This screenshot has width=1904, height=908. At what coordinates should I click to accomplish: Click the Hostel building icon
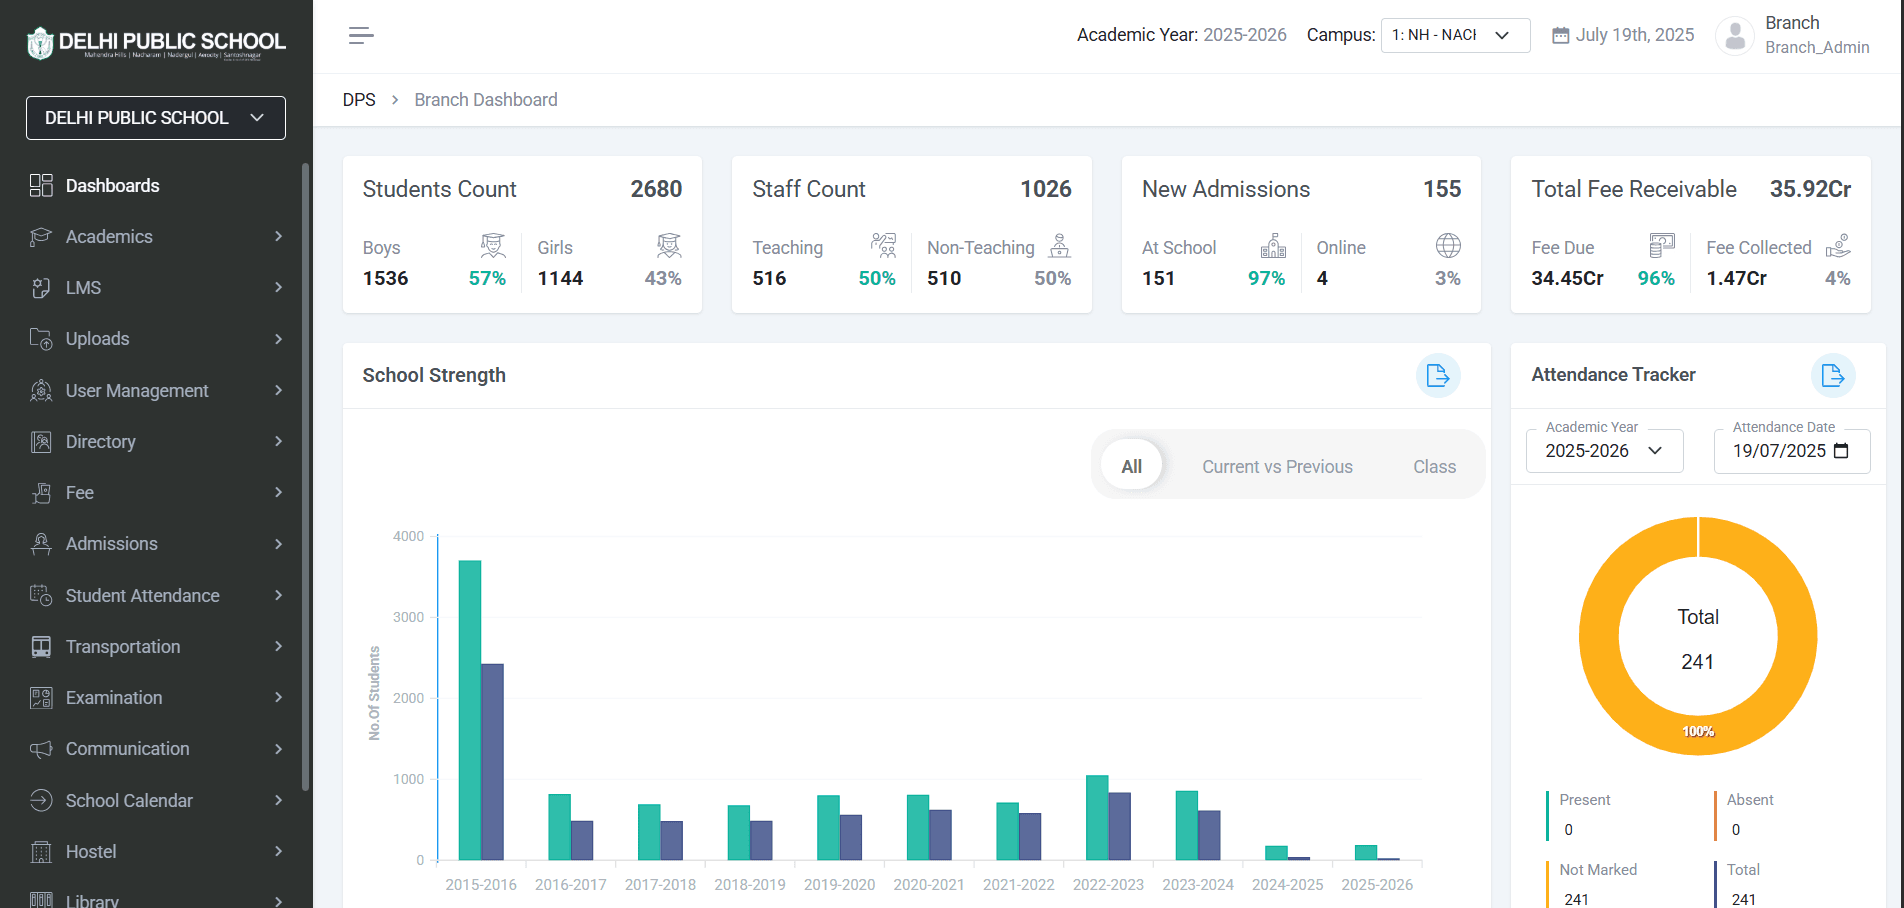(x=41, y=852)
